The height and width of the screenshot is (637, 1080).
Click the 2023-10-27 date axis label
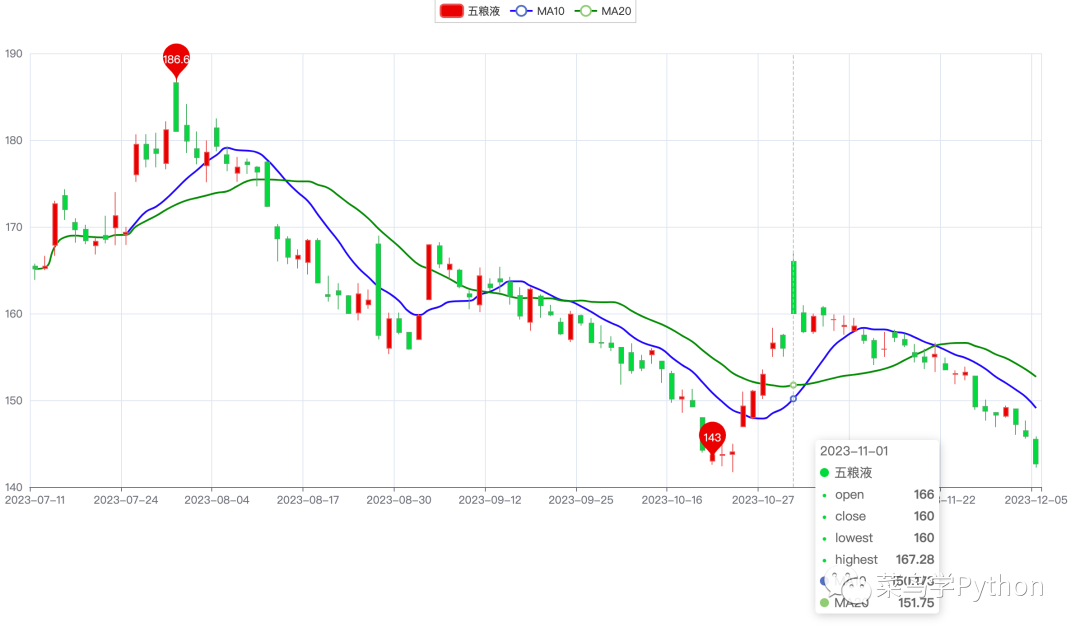click(x=762, y=500)
